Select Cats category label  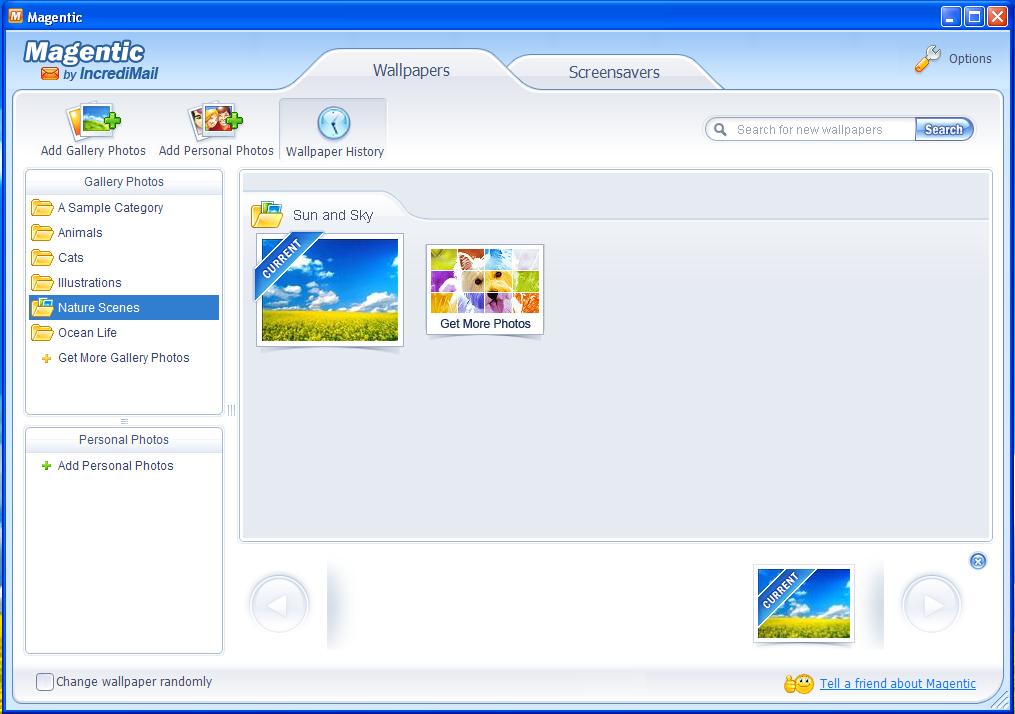click(71, 258)
